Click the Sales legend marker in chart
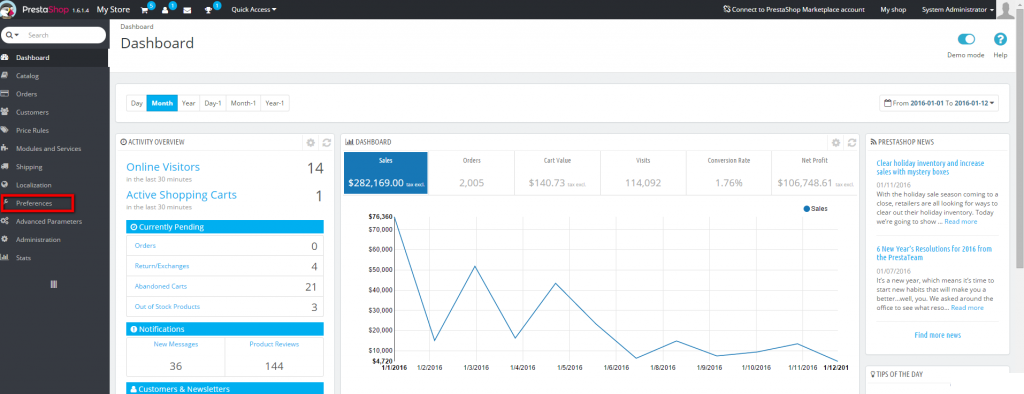This screenshot has height=394, width=1024. pyautogui.click(x=807, y=208)
